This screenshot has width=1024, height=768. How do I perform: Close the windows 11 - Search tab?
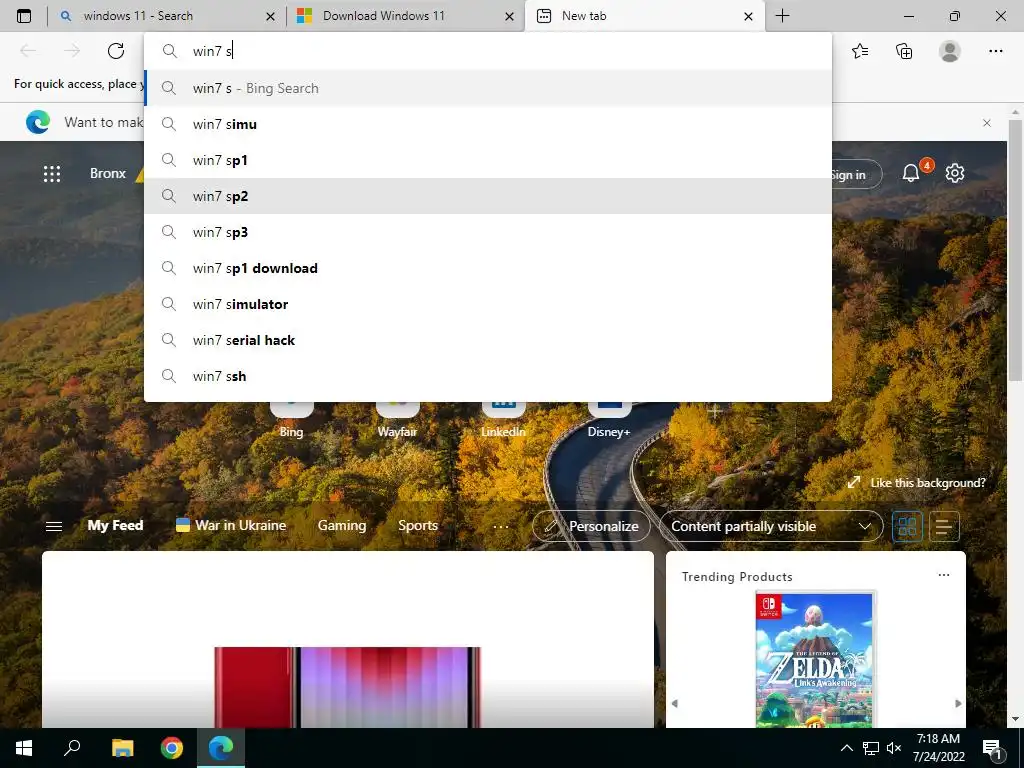click(270, 16)
